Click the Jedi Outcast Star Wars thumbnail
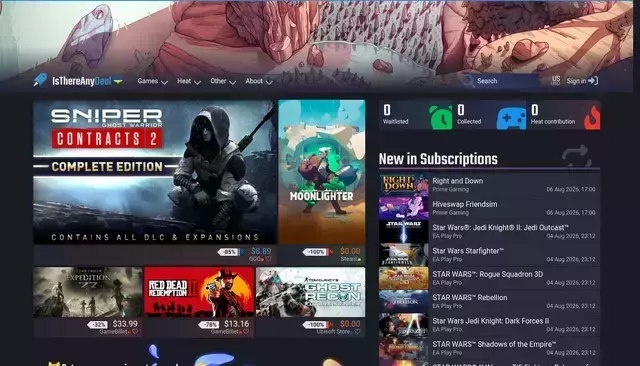The height and width of the screenshot is (366, 640). tap(404, 231)
